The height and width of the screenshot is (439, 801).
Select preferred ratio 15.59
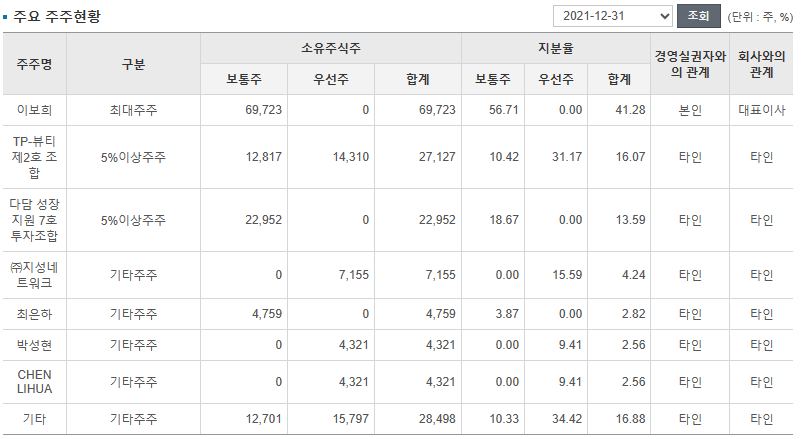pyautogui.click(x=567, y=275)
